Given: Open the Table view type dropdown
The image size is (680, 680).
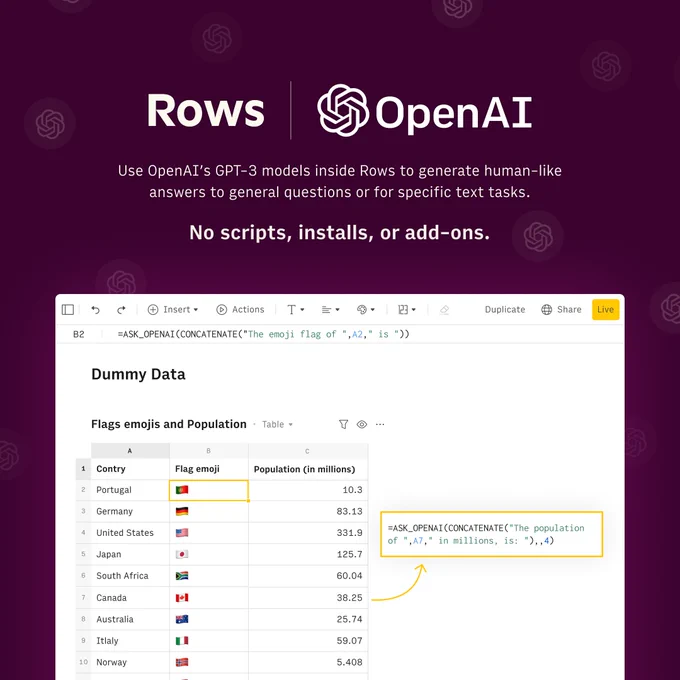Looking at the screenshot, I should (277, 425).
